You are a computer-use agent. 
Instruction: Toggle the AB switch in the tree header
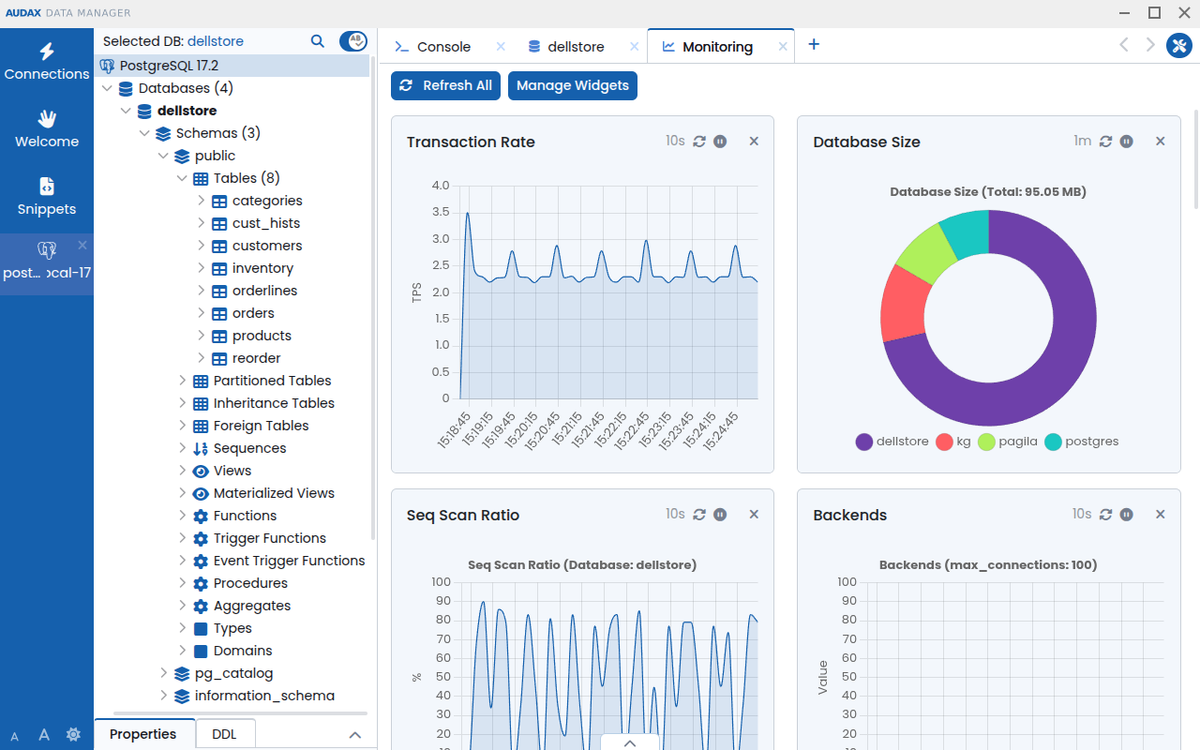[354, 41]
